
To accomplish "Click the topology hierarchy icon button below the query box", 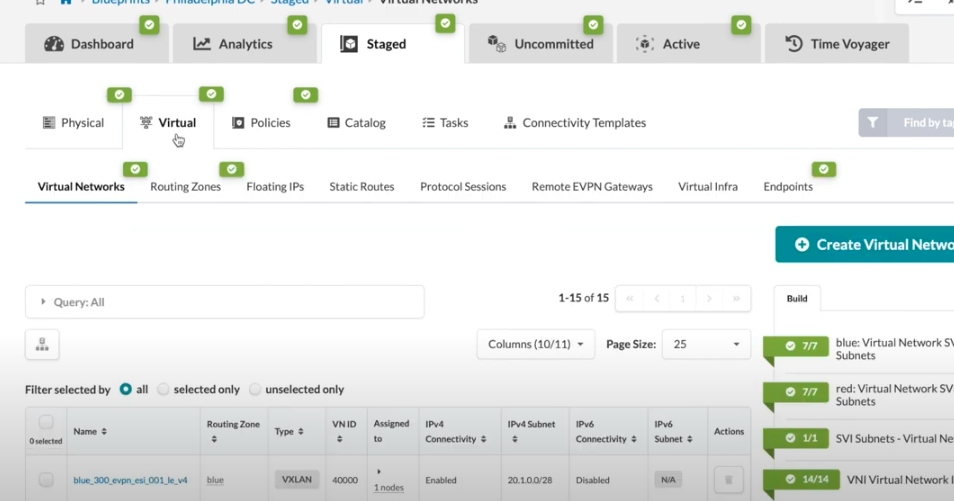I will point(42,345).
